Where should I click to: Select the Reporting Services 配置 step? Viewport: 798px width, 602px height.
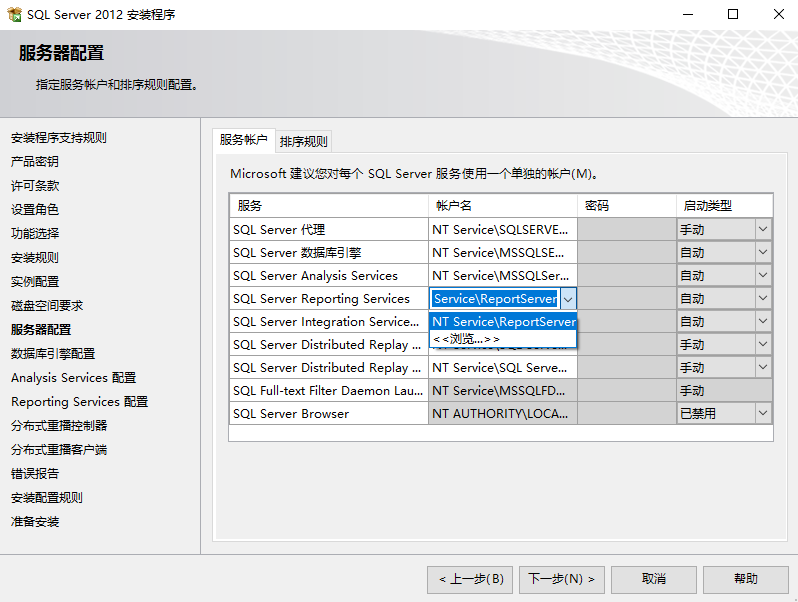tap(79, 402)
